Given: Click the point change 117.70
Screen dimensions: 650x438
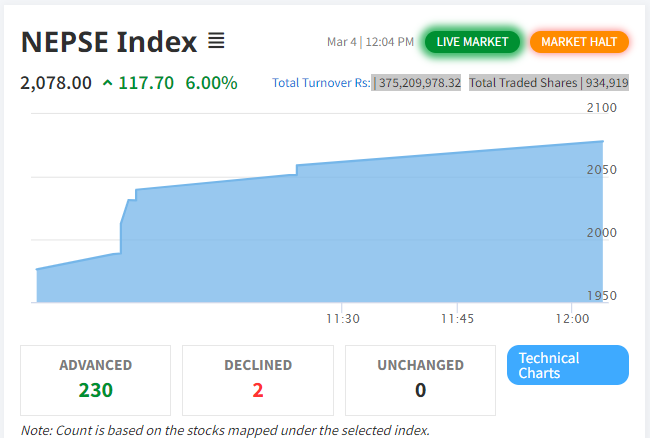Looking at the screenshot, I should tap(146, 83).
